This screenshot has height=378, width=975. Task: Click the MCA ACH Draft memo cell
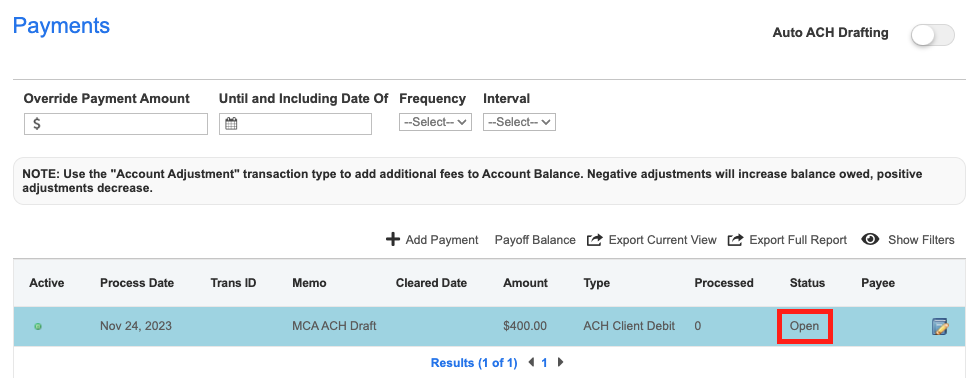tap(334, 326)
